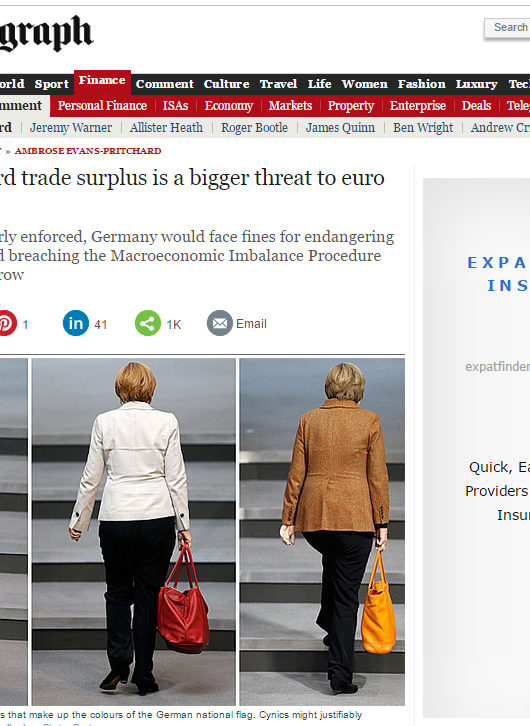Image resolution: width=530 pixels, height=726 pixels.
Task: Open Roger Bootle's columns
Action: [254, 127]
